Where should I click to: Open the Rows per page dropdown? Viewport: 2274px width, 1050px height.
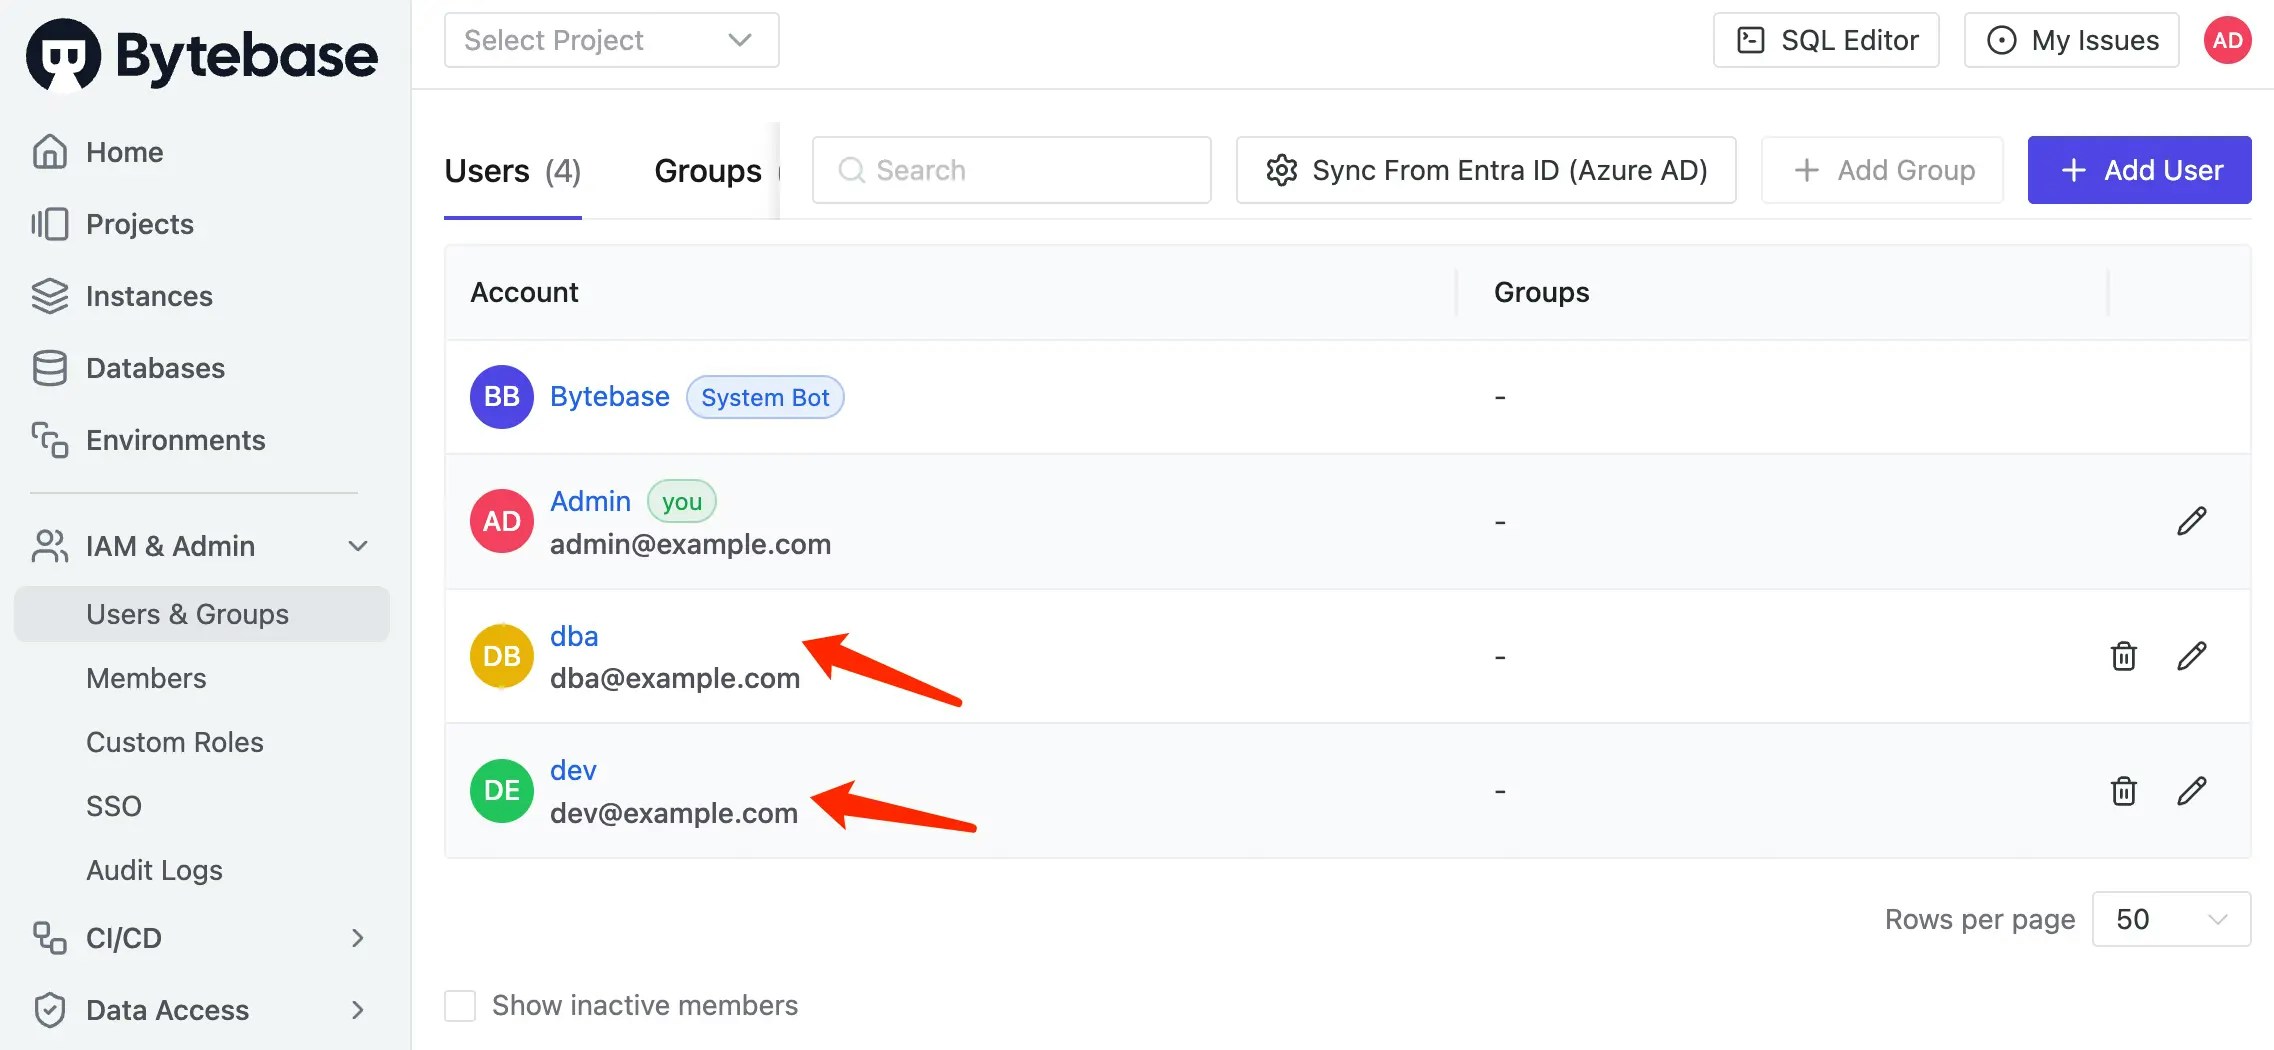point(2171,919)
